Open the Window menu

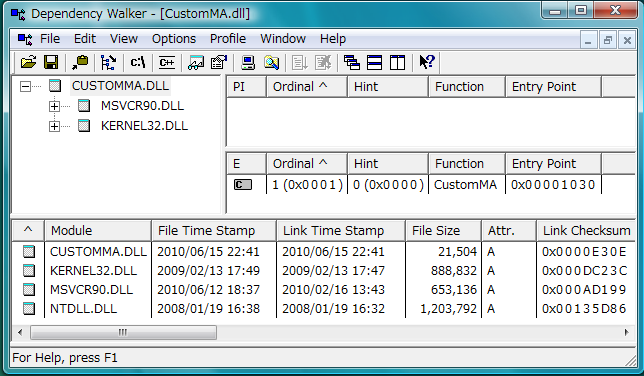[283, 39]
